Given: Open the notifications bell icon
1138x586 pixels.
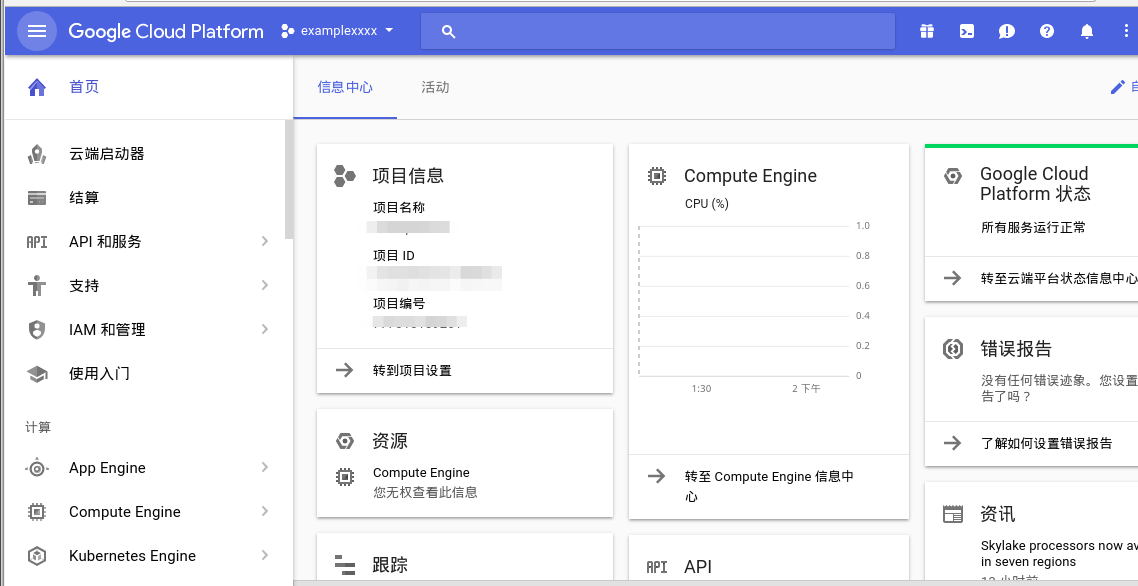Looking at the screenshot, I should coord(1086,31).
